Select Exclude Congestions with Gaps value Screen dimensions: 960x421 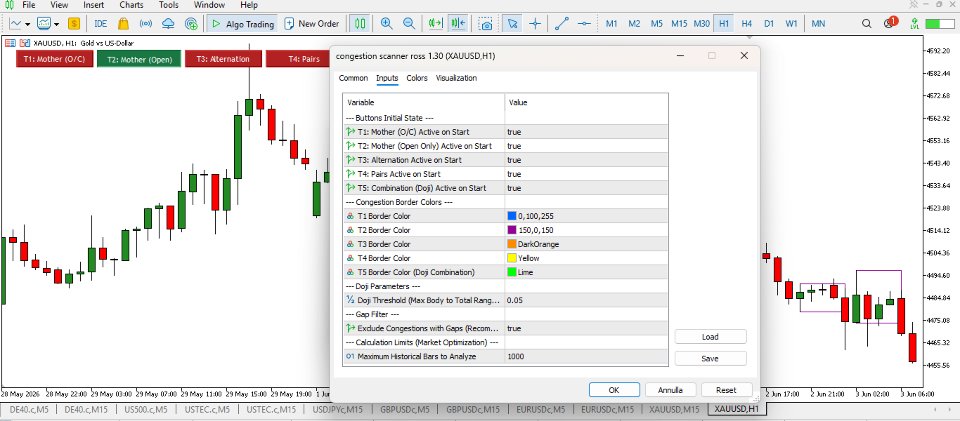click(x=586, y=328)
